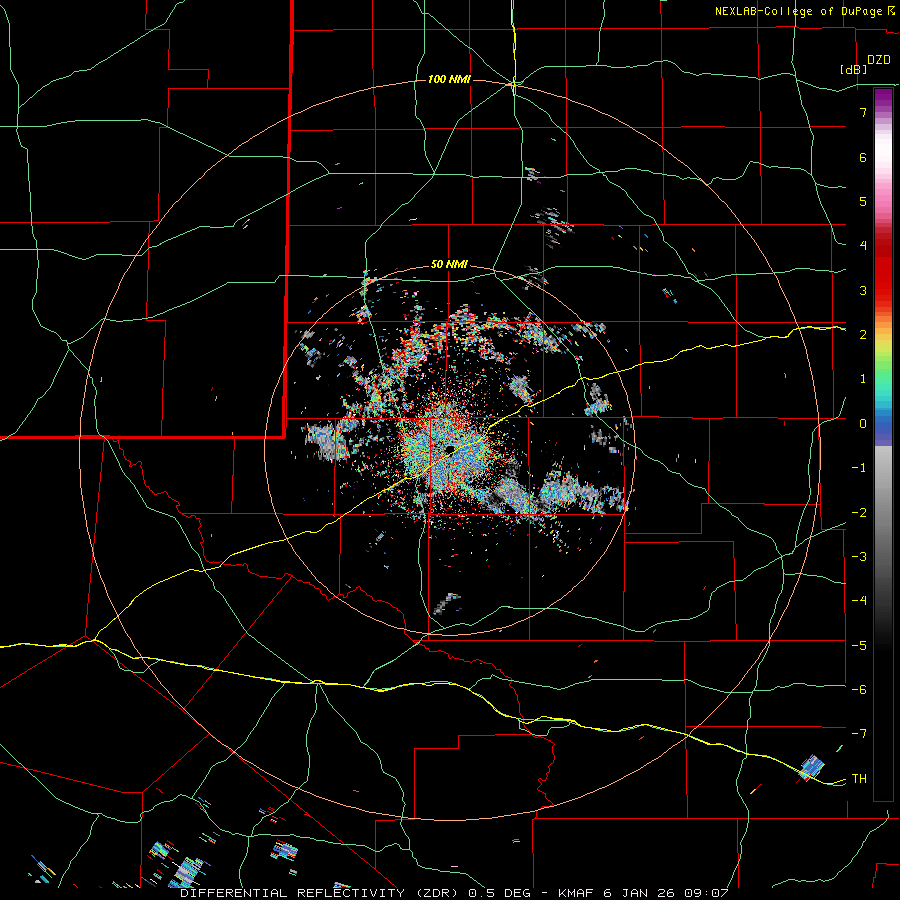This screenshot has height=900, width=900.
Task: Click the 50 NMI range ring label
Action: [x=449, y=265]
